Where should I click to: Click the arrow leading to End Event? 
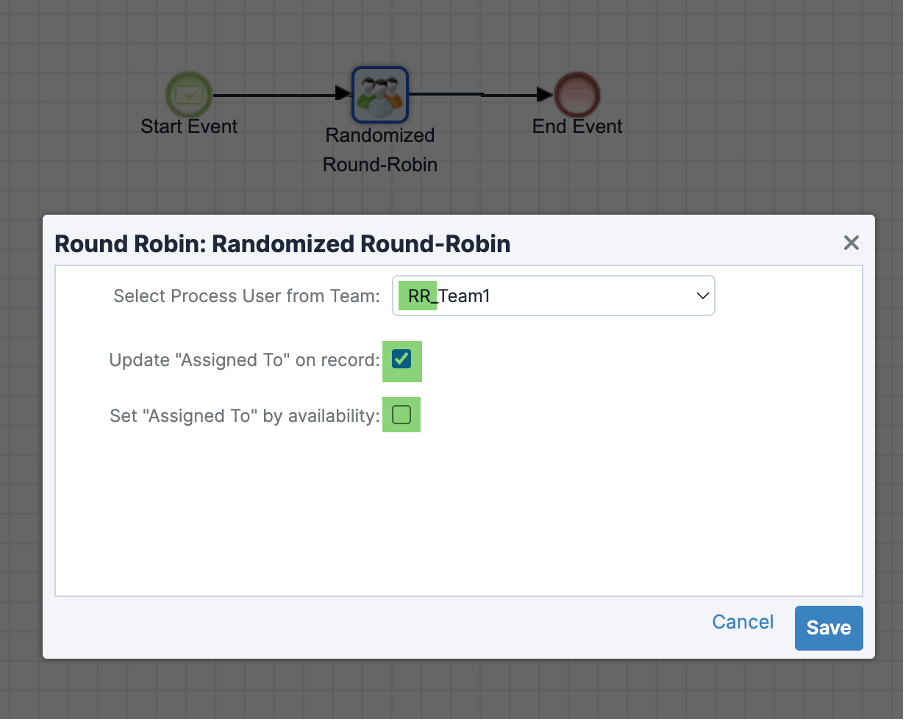pos(481,94)
